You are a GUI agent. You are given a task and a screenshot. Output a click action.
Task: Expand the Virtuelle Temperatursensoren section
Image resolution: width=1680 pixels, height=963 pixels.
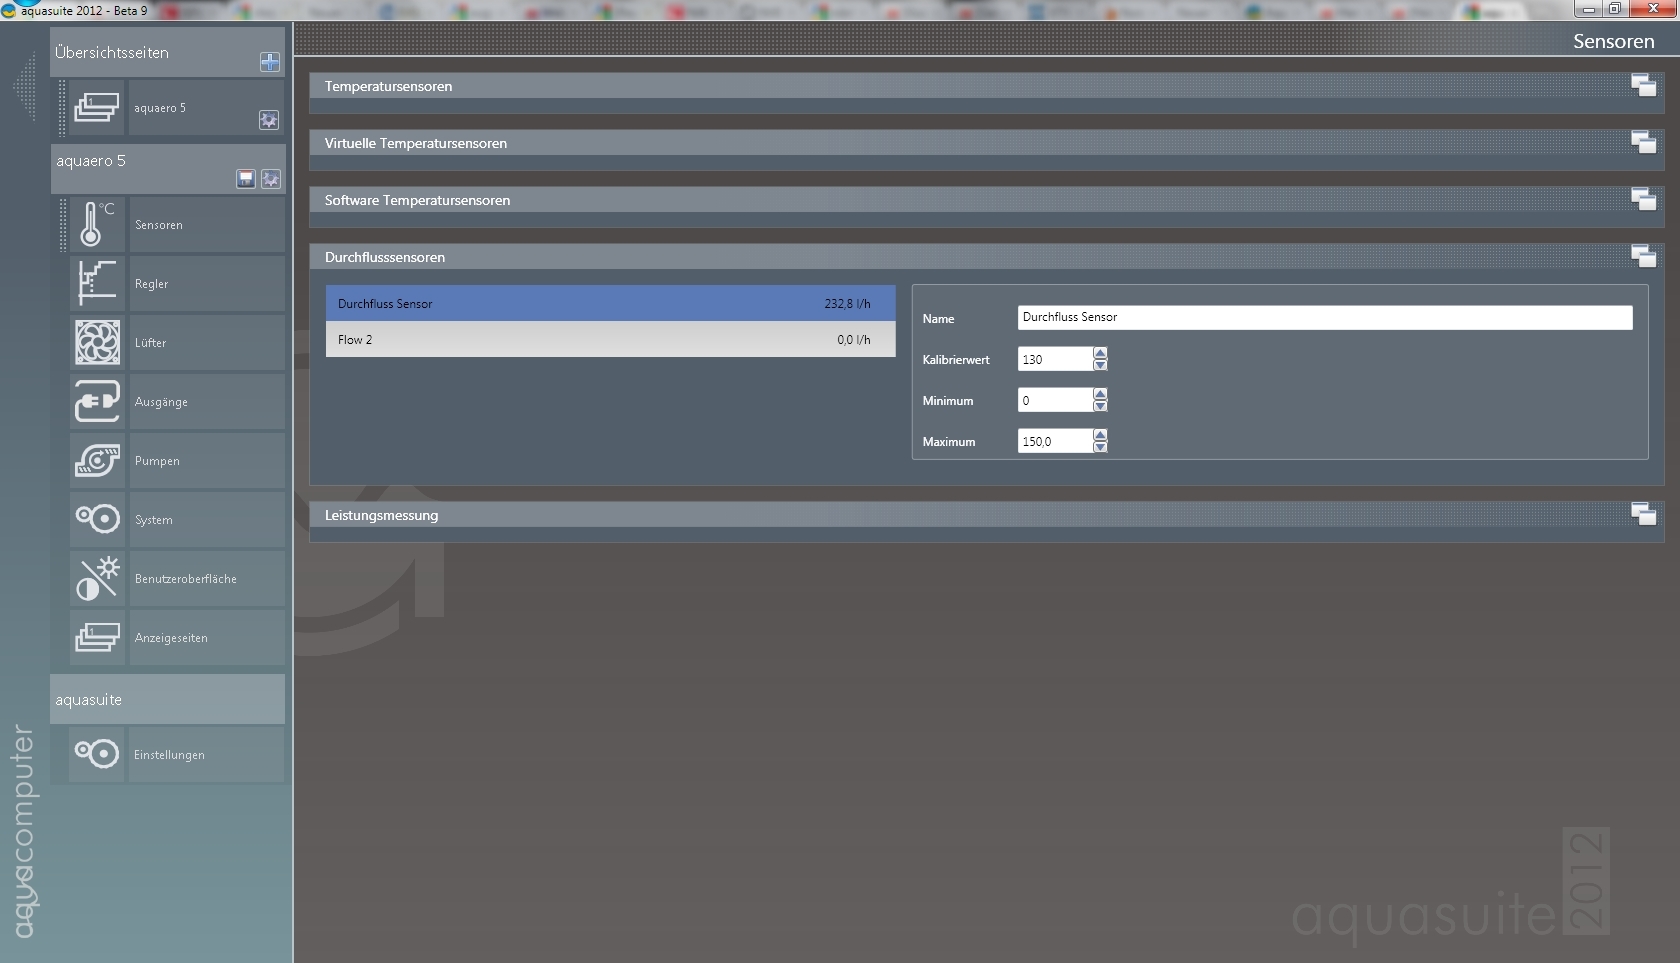tap(1644, 143)
